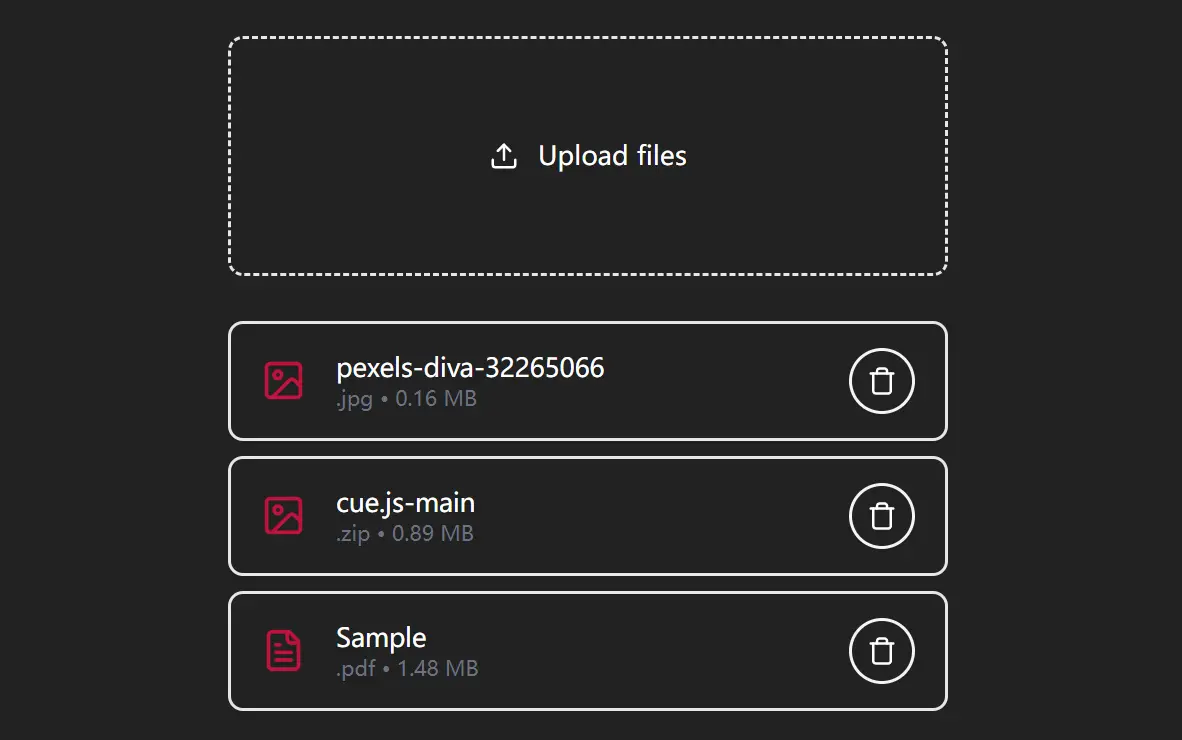This screenshot has width=1182, height=740.
Task: Click the image icon beside pexels-diva-32265066
Action: (x=283, y=381)
